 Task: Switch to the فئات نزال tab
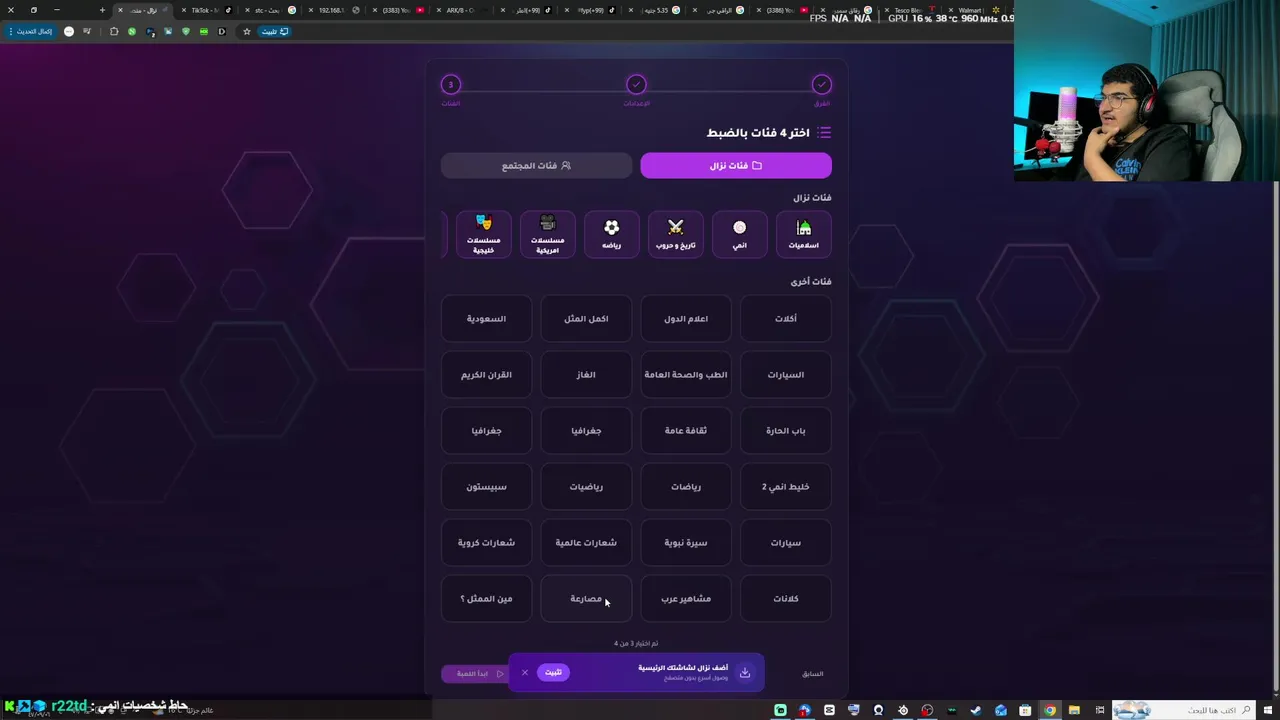[x=736, y=165]
